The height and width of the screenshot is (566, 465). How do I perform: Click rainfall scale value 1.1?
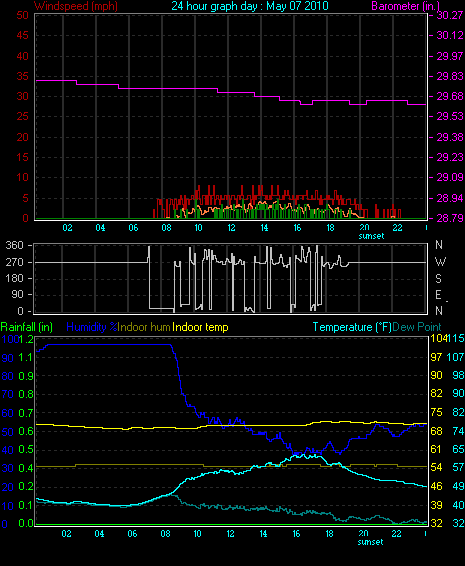(x=26, y=357)
